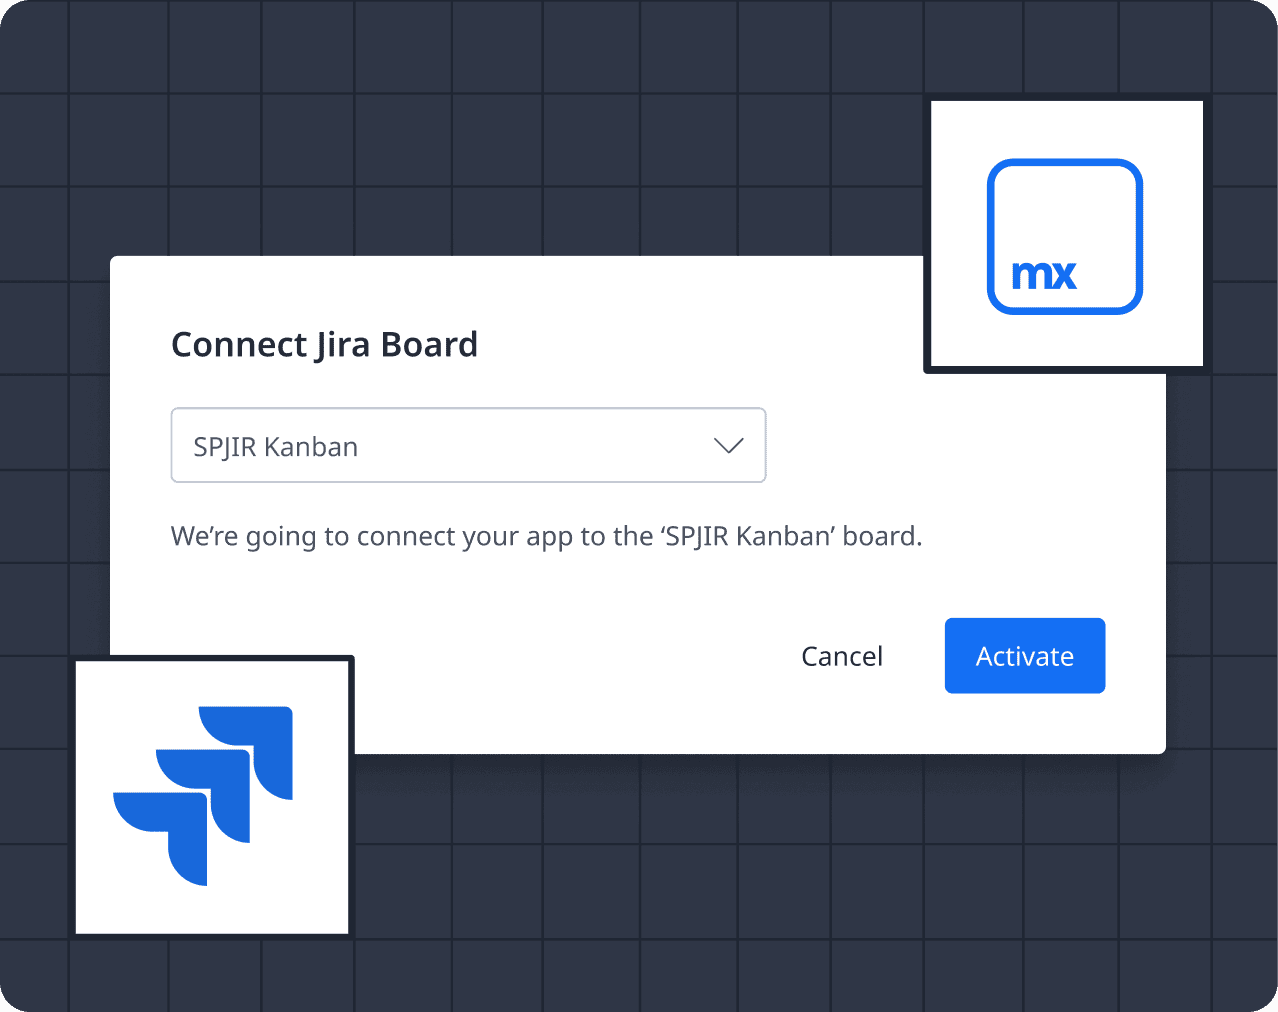Open the SPJIR Kanban dropdown
1278x1012 pixels.
(x=468, y=446)
